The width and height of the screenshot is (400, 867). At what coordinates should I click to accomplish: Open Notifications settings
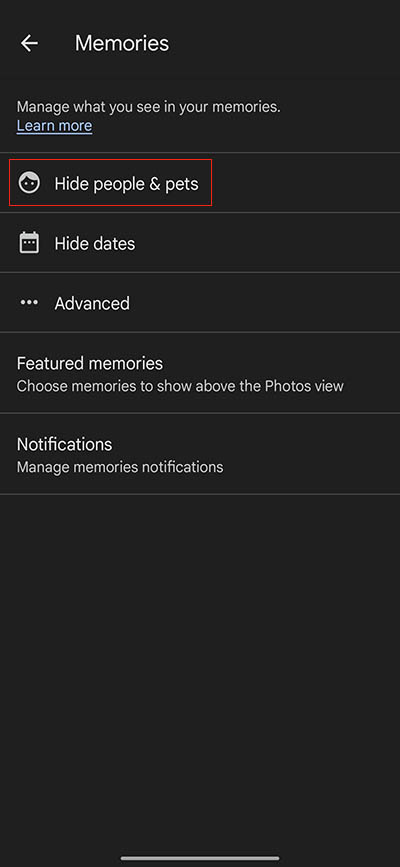click(x=200, y=454)
